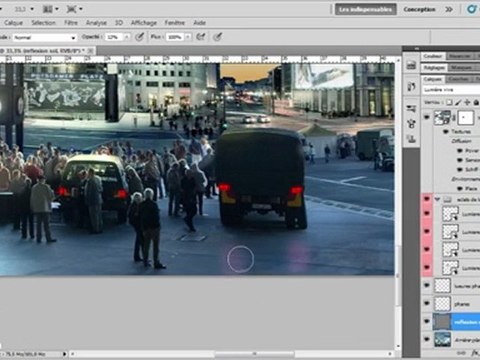Select the Couleur panel tab
This screenshot has height=360, width=480.
pyautogui.click(x=433, y=56)
